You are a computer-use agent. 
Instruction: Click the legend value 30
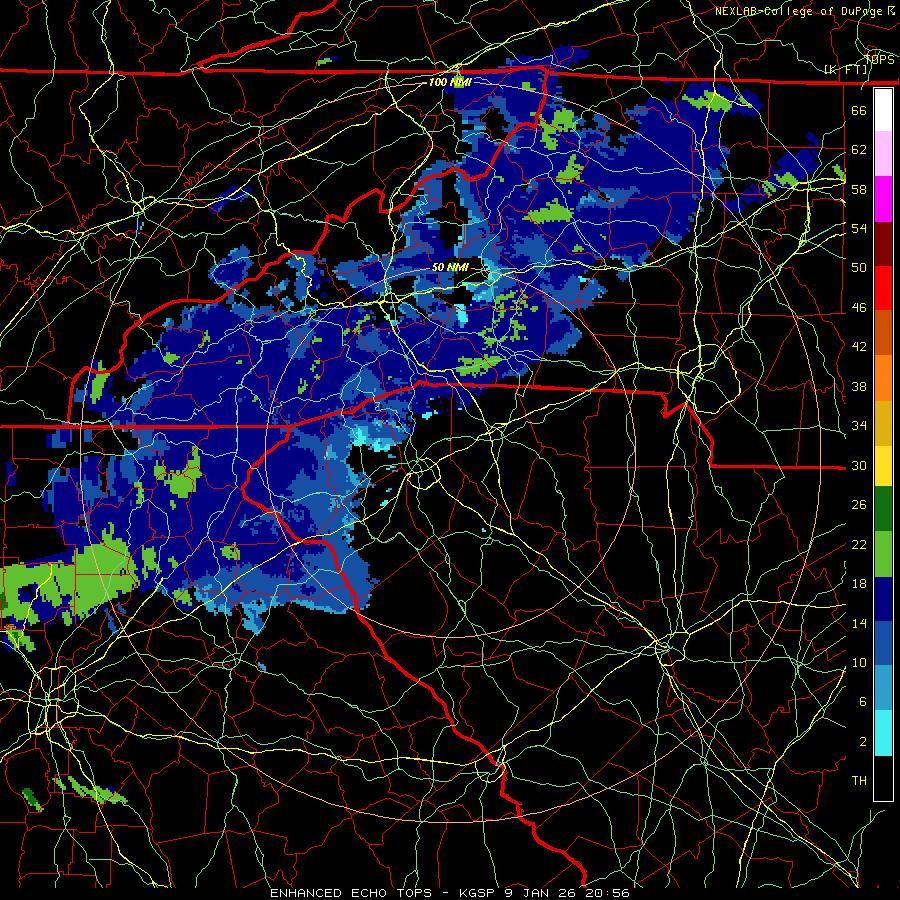click(x=859, y=465)
